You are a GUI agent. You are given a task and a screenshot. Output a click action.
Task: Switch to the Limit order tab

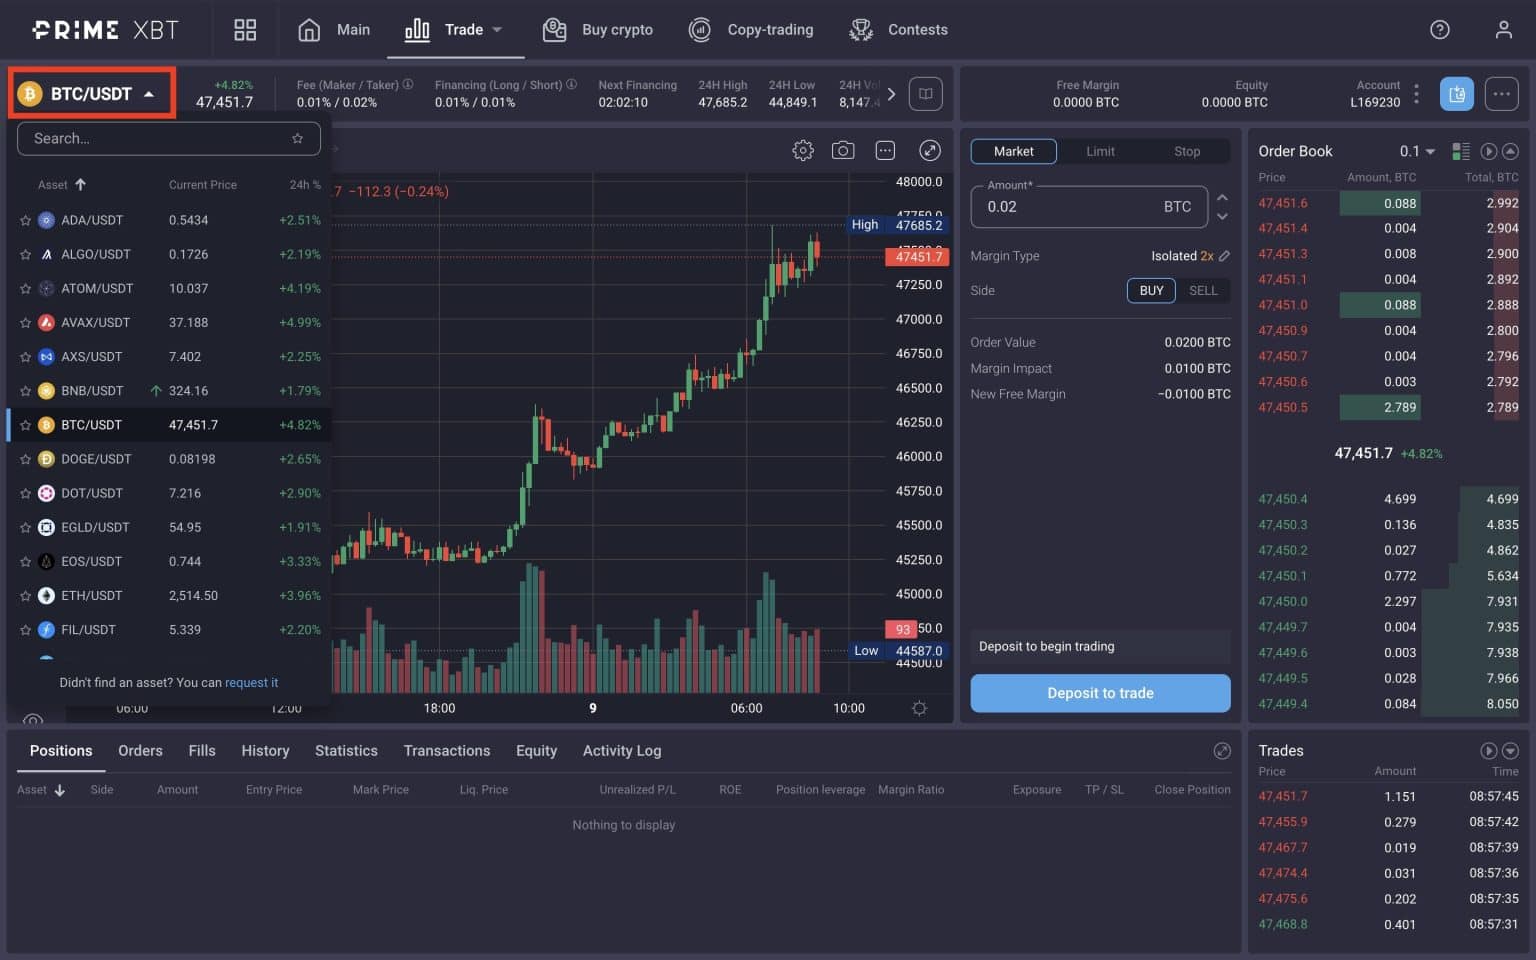(x=1100, y=151)
